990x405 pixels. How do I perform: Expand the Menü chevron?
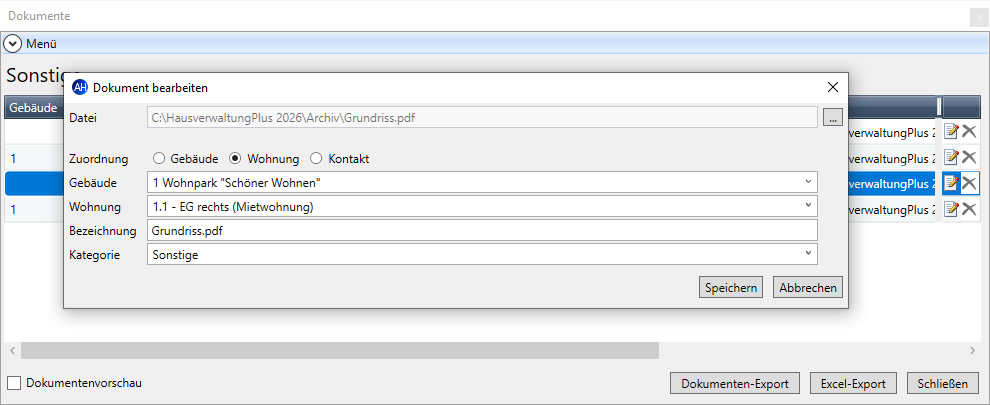tap(13, 44)
